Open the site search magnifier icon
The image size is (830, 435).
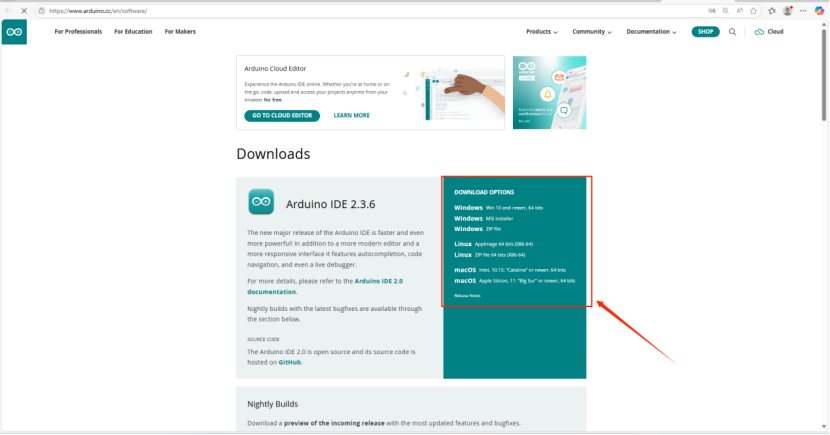(x=732, y=32)
